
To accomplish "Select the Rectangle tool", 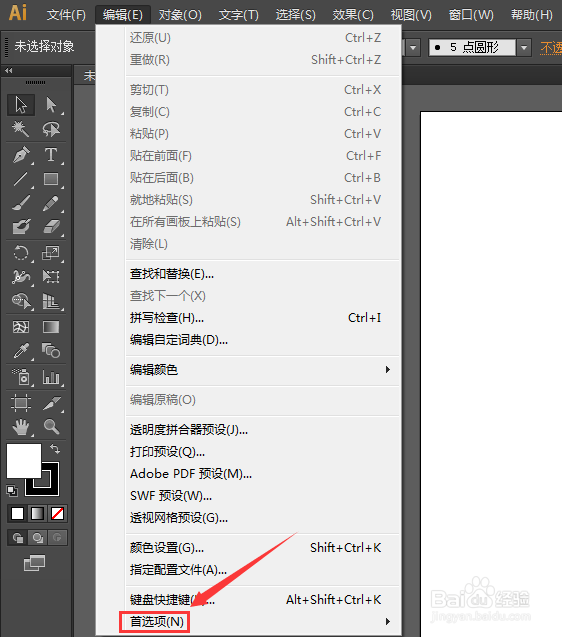I will point(51,179).
